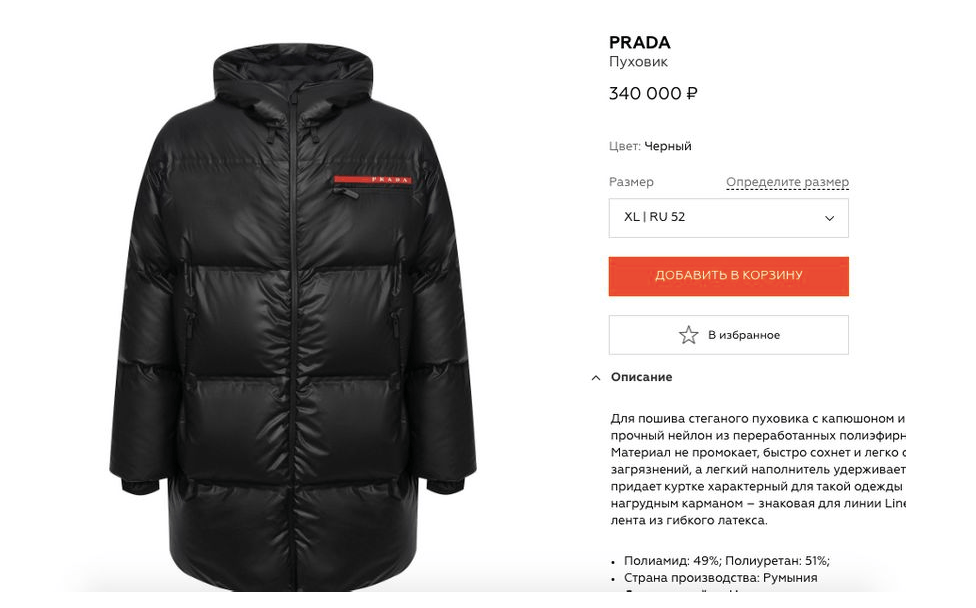Click the jacket hood in product photo
The width and height of the screenshot is (976, 608).
293,75
